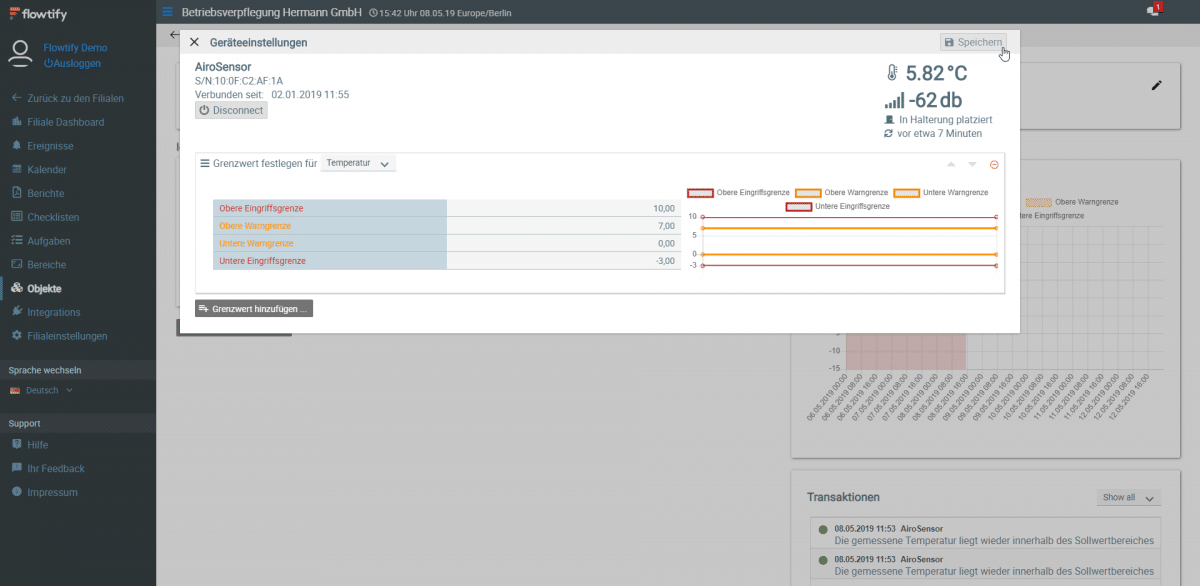Click the hamburger menu icon in top bar

tap(168, 12)
